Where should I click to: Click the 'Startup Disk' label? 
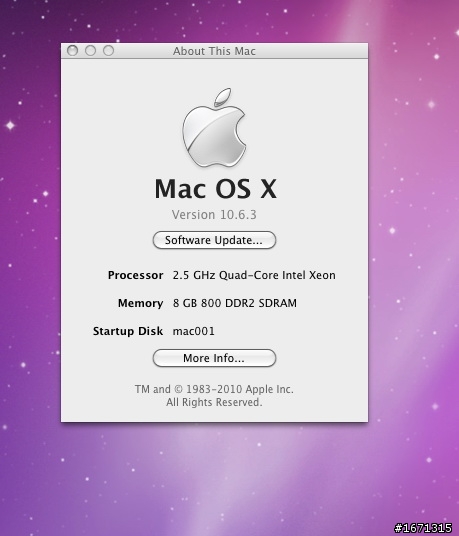click(x=128, y=331)
